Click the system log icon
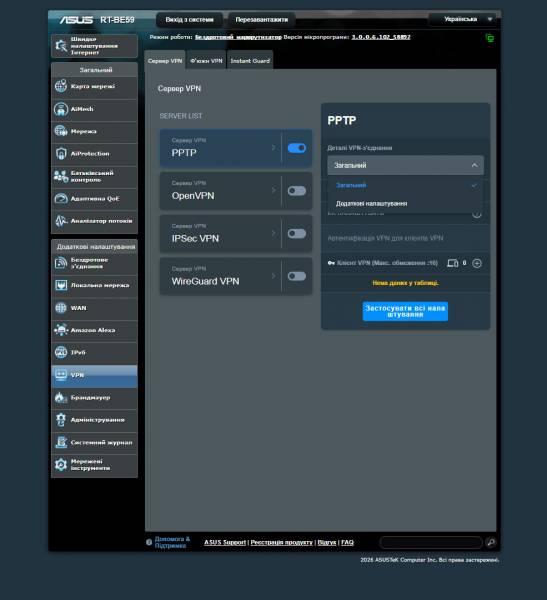Image resolution: width=547 pixels, height=600 pixels. point(61,442)
